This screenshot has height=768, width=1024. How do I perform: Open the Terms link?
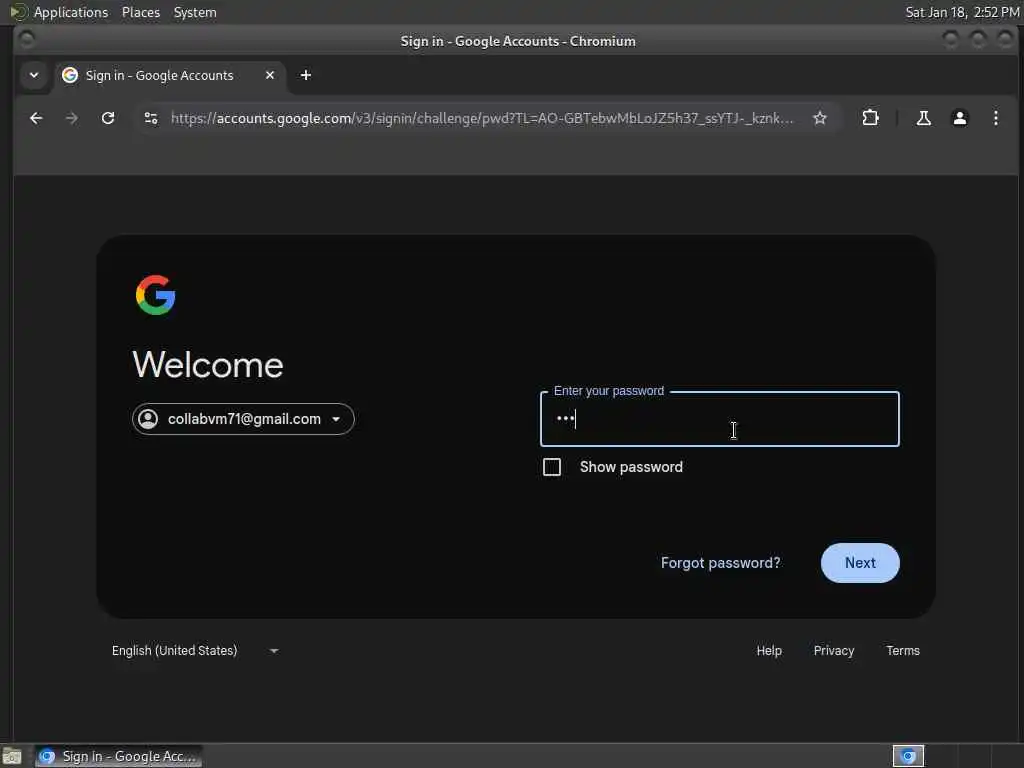pyautogui.click(x=903, y=650)
